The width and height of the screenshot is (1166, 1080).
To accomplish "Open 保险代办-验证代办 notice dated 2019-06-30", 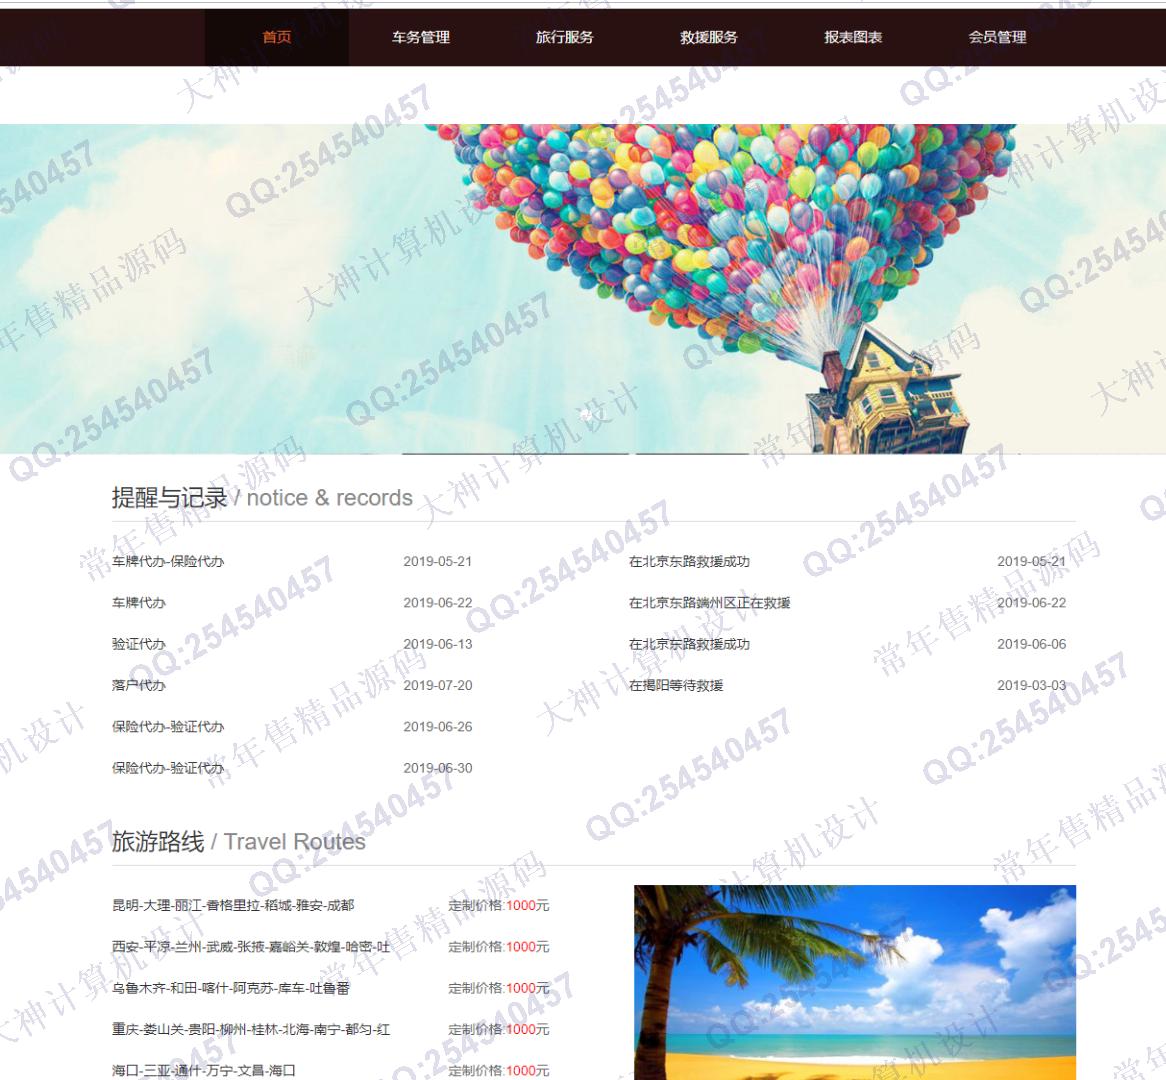I will pos(168,768).
